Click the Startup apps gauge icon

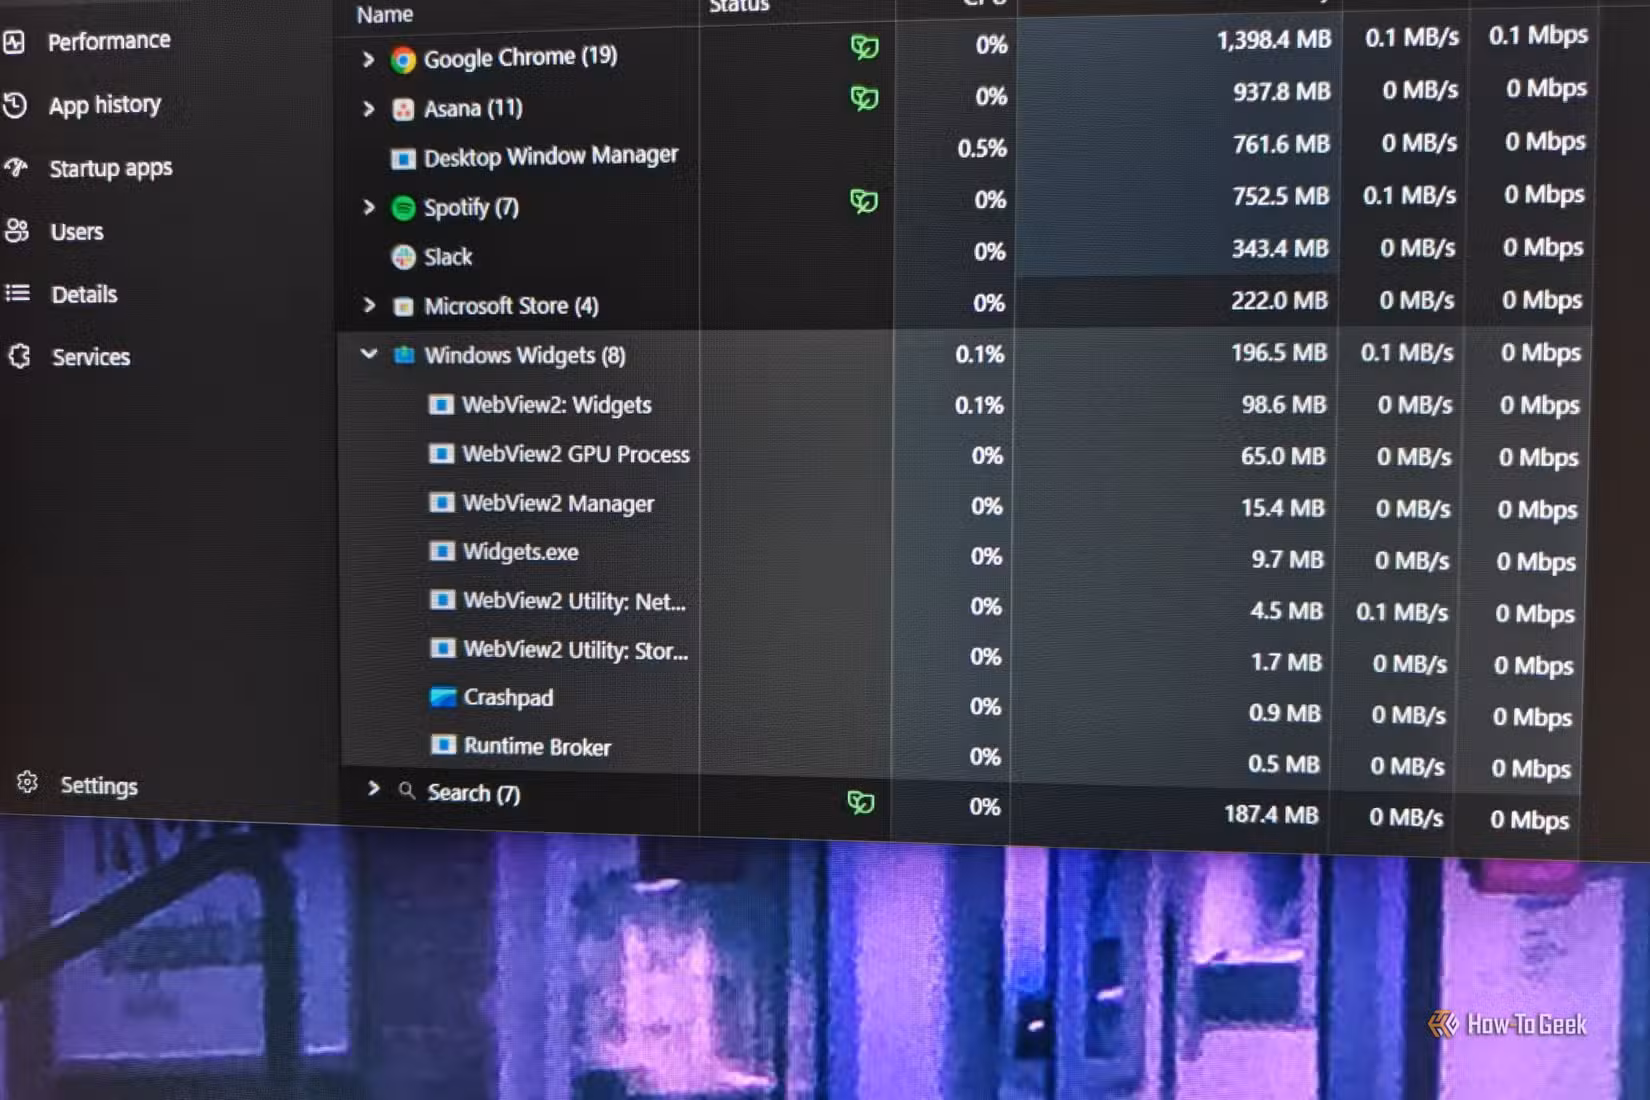pos(15,167)
